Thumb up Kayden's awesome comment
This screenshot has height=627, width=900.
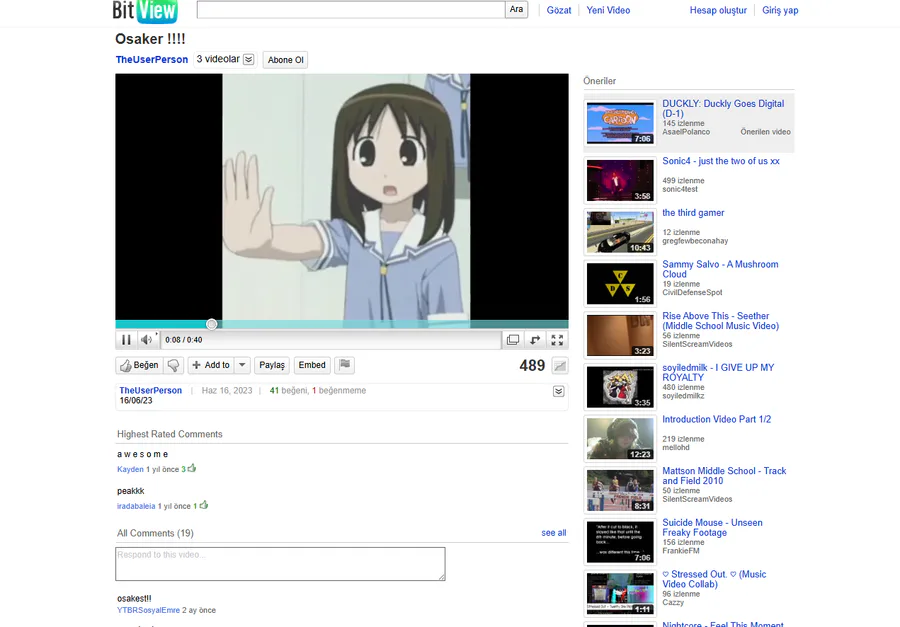pos(192,469)
